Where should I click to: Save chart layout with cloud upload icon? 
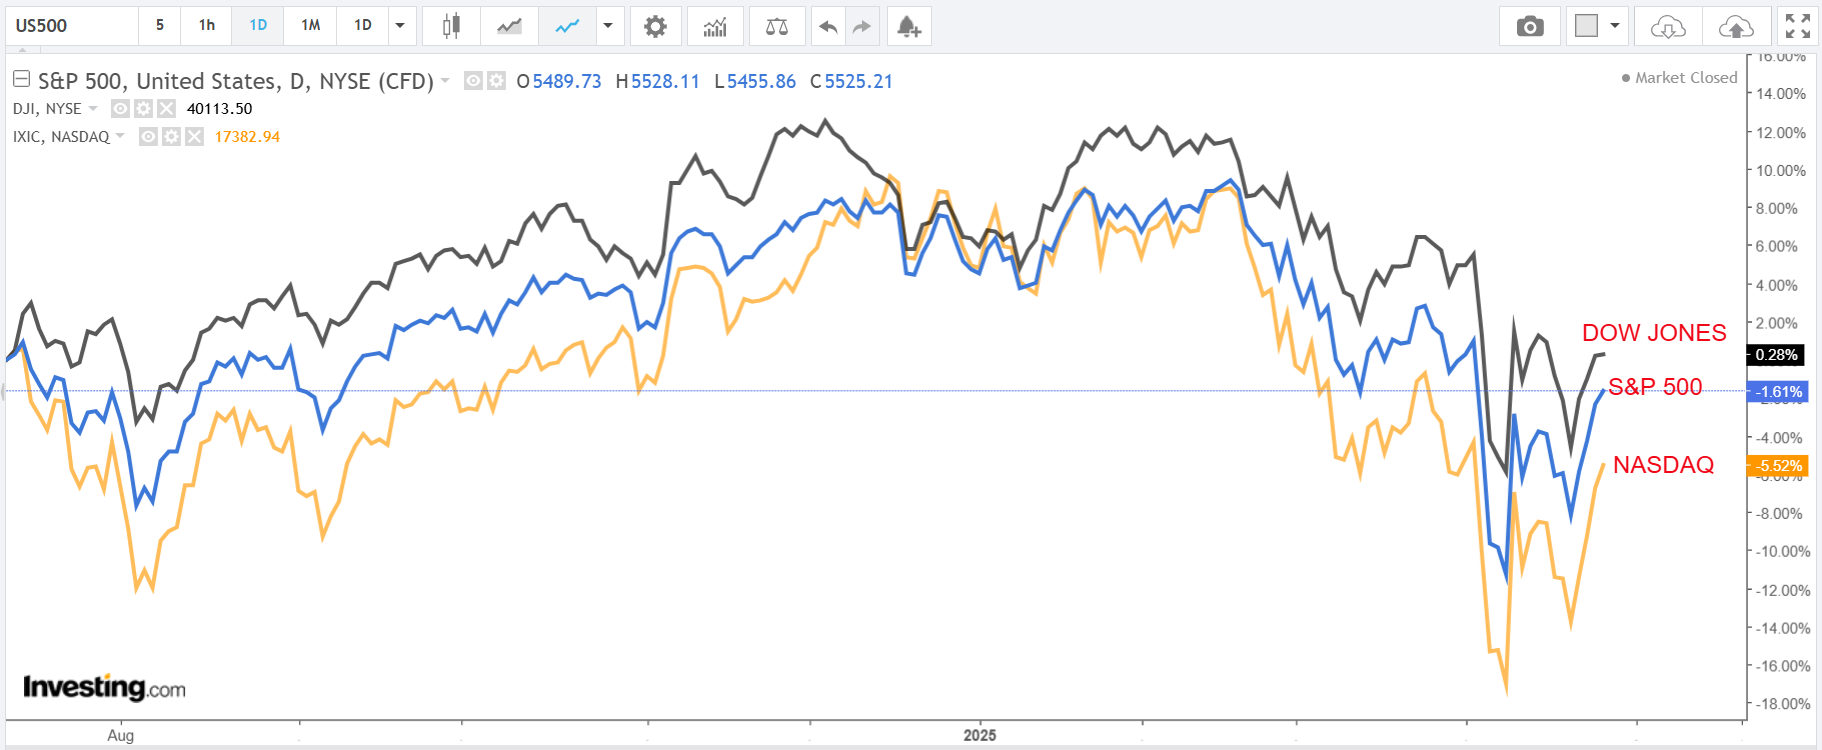(1736, 26)
